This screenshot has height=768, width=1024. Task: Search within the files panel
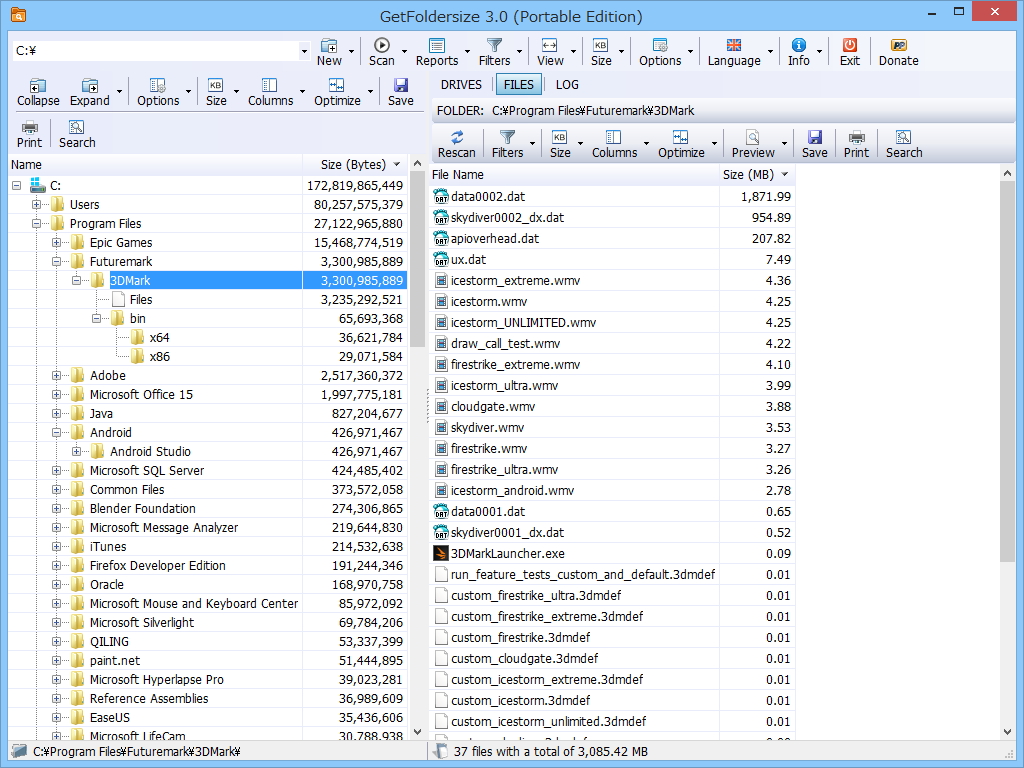904,144
